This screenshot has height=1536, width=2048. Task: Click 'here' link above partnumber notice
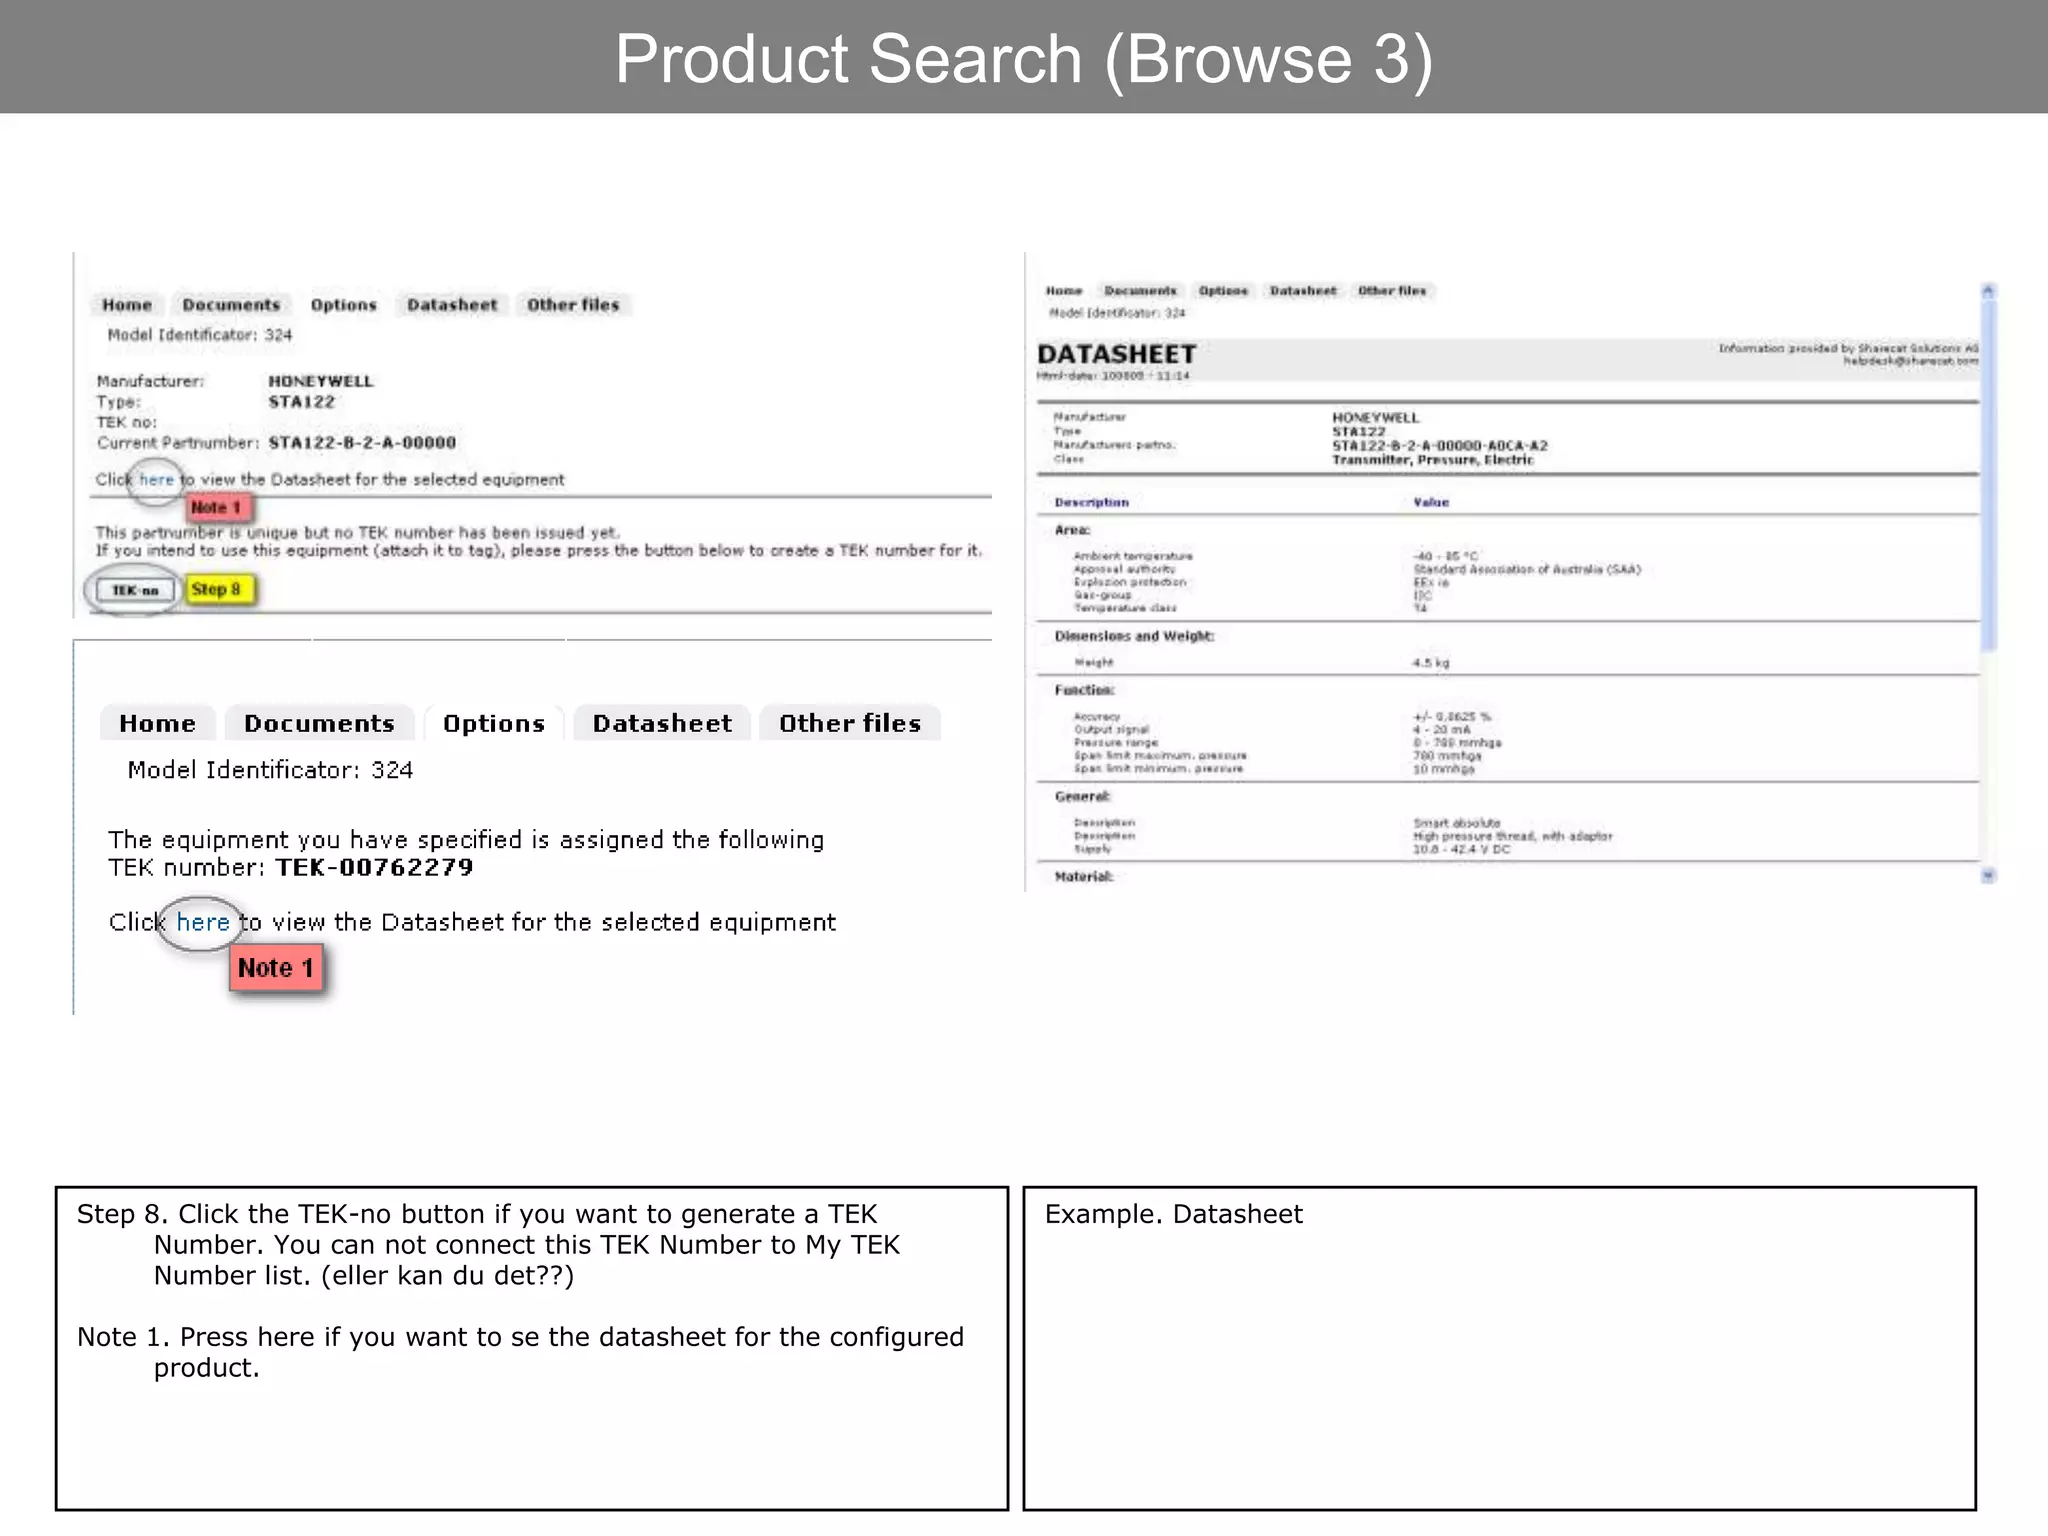coord(156,480)
